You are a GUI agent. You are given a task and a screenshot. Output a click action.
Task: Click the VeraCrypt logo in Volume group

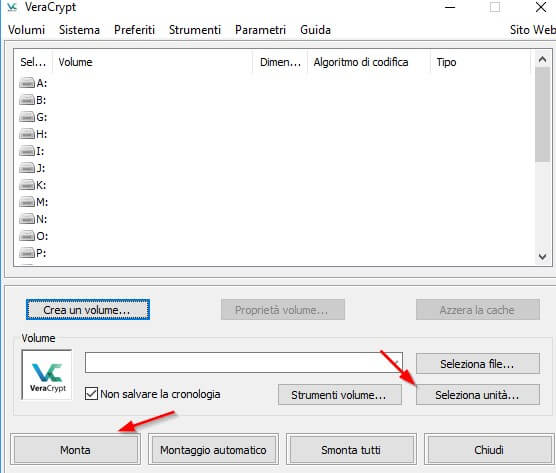[x=47, y=375]
